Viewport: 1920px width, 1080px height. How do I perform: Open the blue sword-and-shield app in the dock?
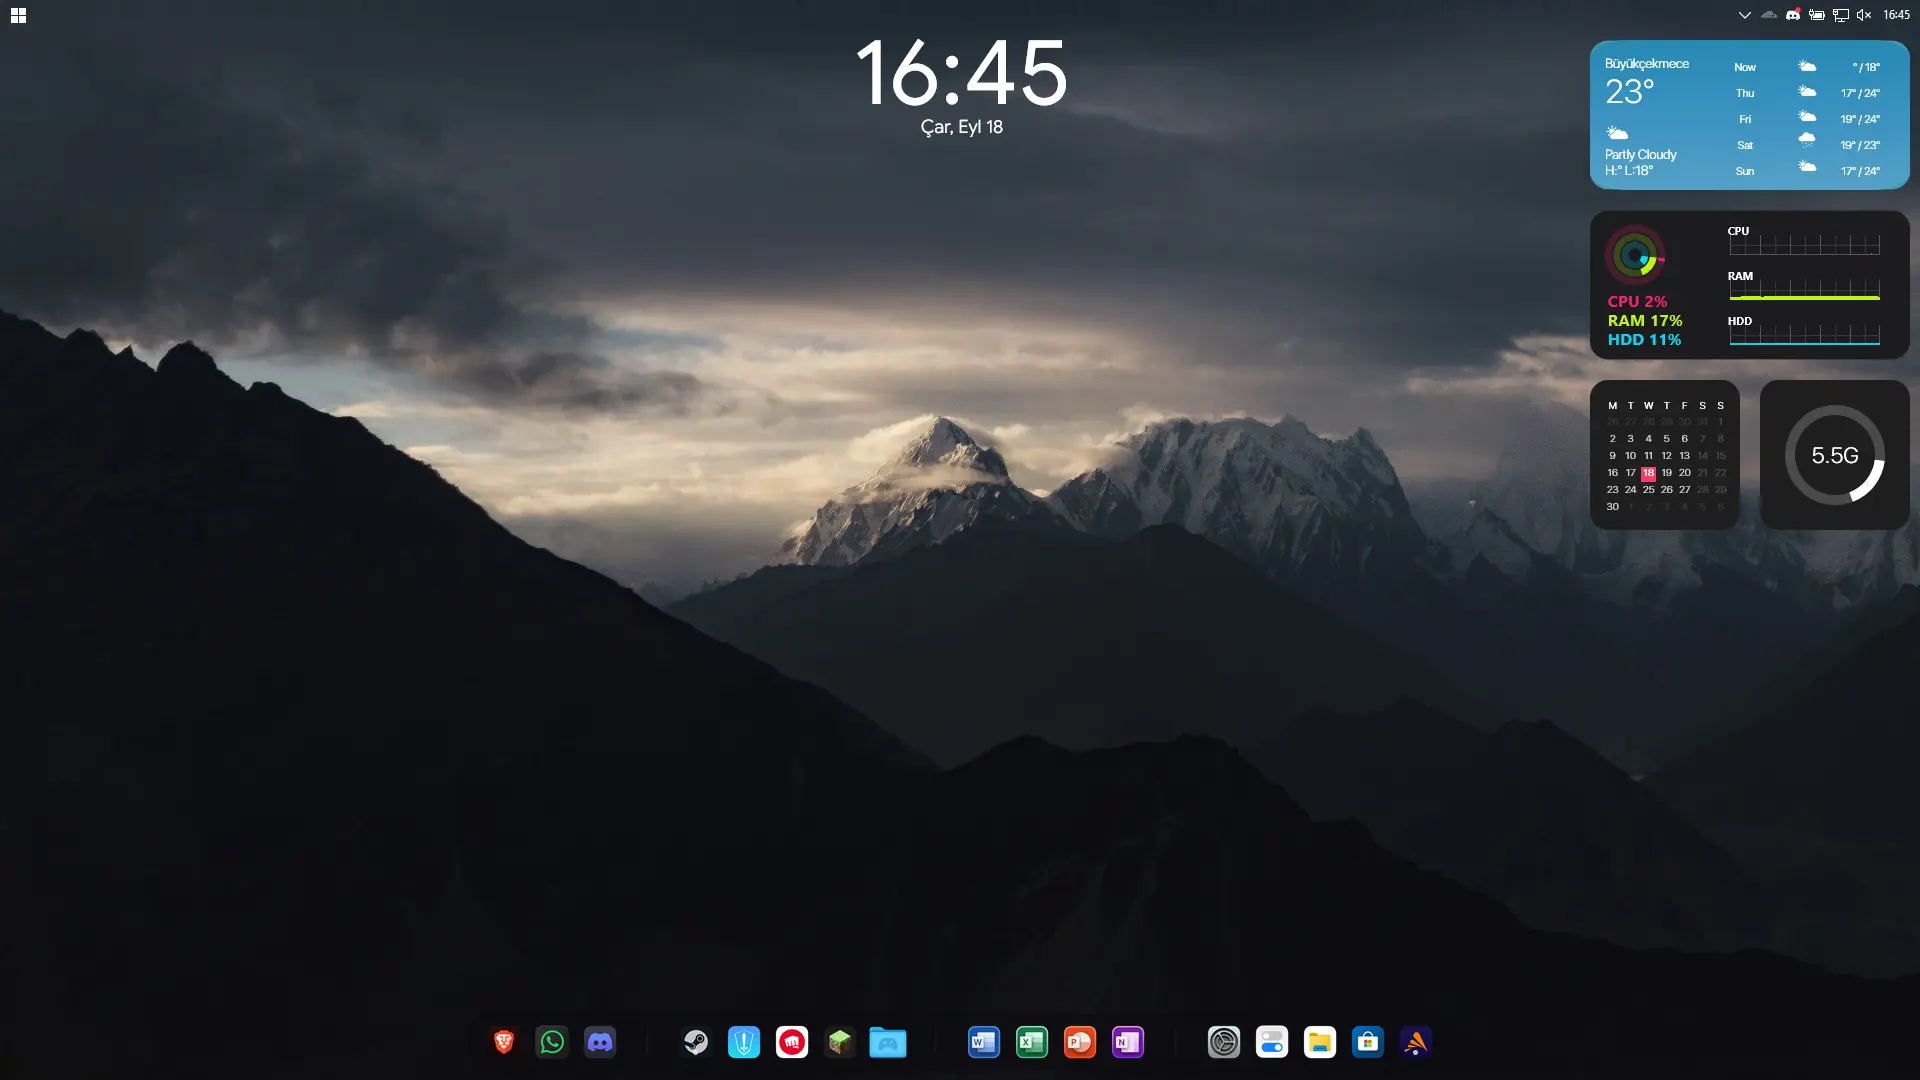[x=744, y=1042]
